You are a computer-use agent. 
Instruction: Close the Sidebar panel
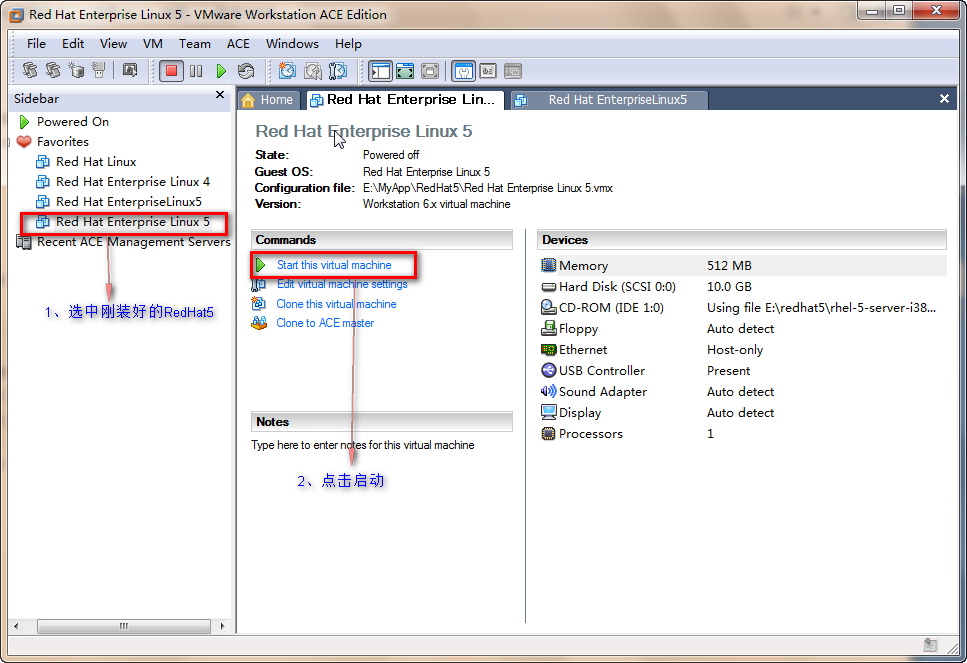point(220,94)
